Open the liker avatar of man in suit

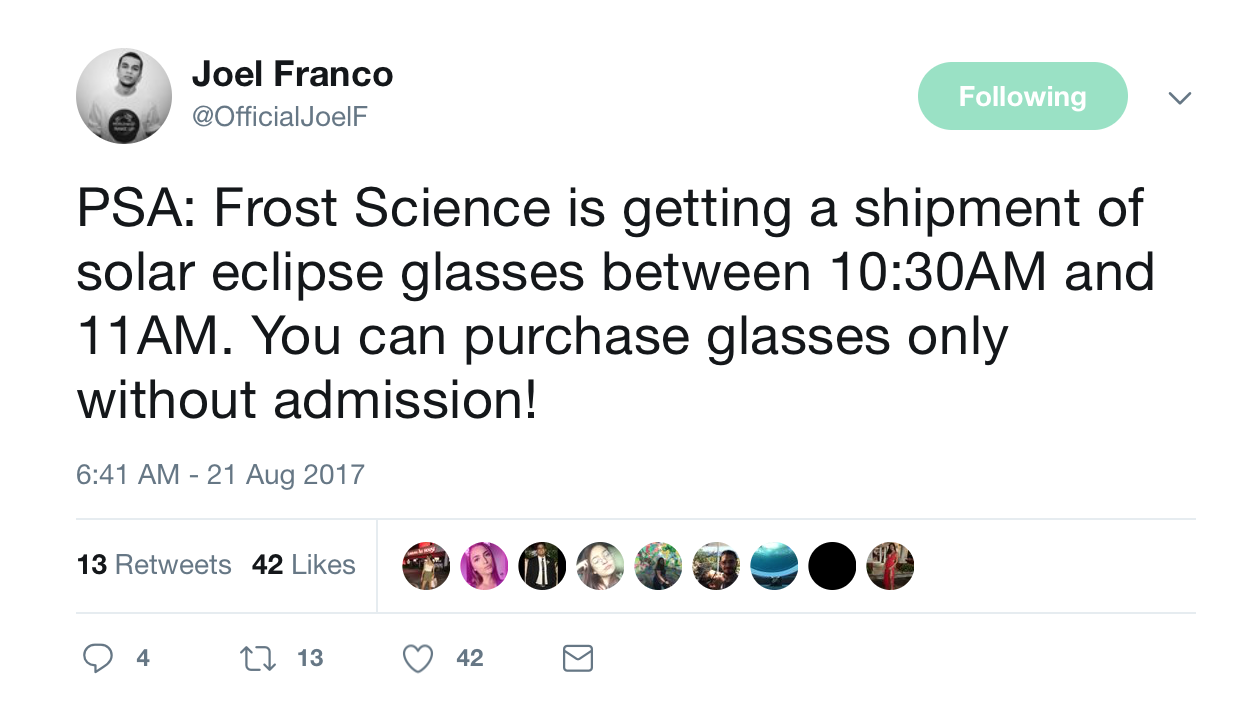pyautogui.click(x=542, y=566)
